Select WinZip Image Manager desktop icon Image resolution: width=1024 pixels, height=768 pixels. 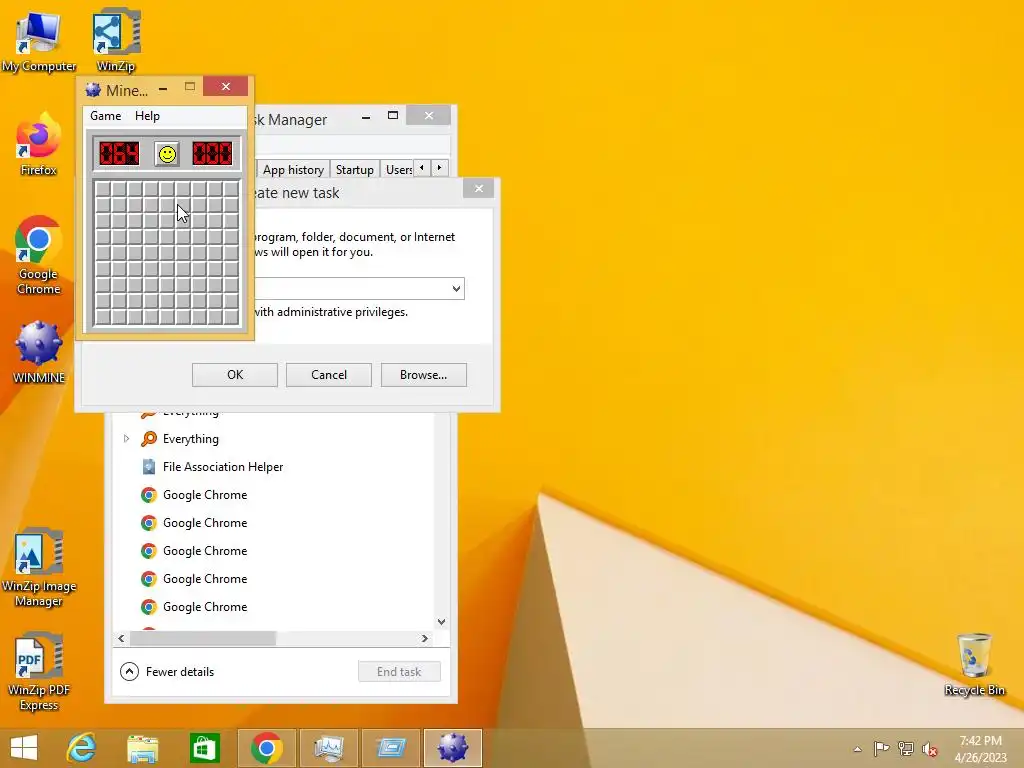coord(39,568)
